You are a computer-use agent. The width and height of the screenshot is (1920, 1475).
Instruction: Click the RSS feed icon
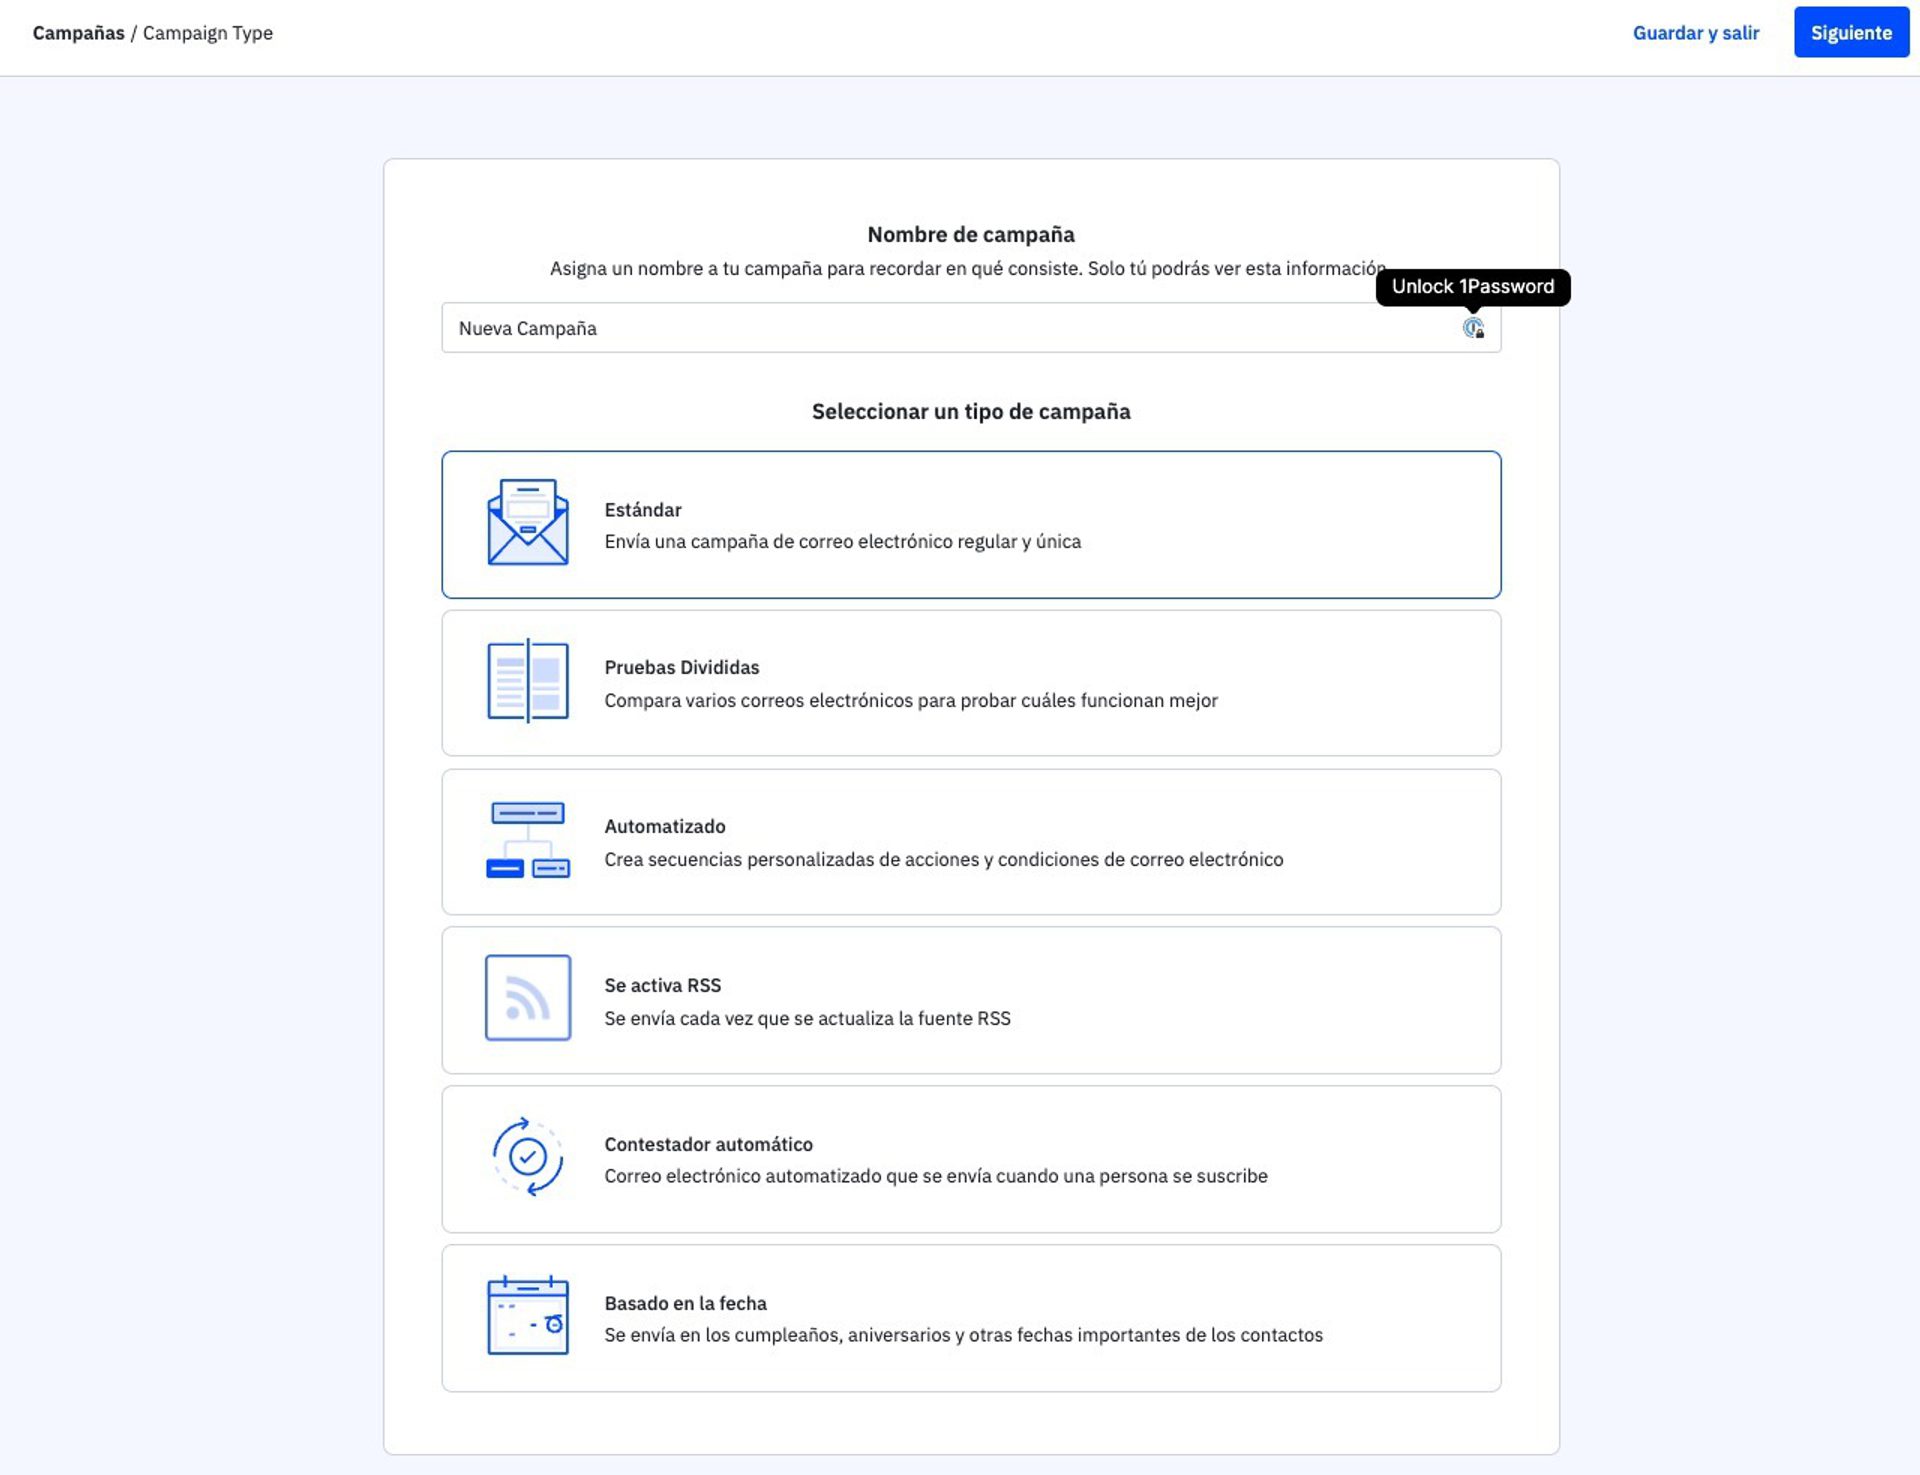click(x=527, y=998)
